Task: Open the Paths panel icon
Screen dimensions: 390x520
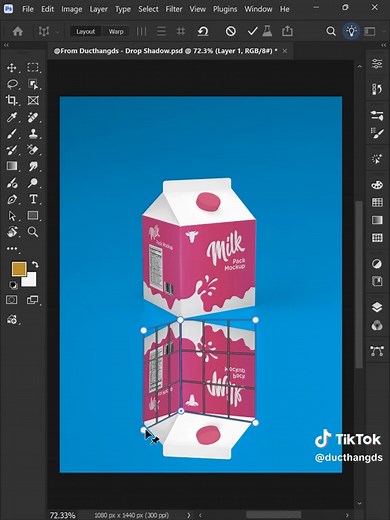Action: coord(377,351)
